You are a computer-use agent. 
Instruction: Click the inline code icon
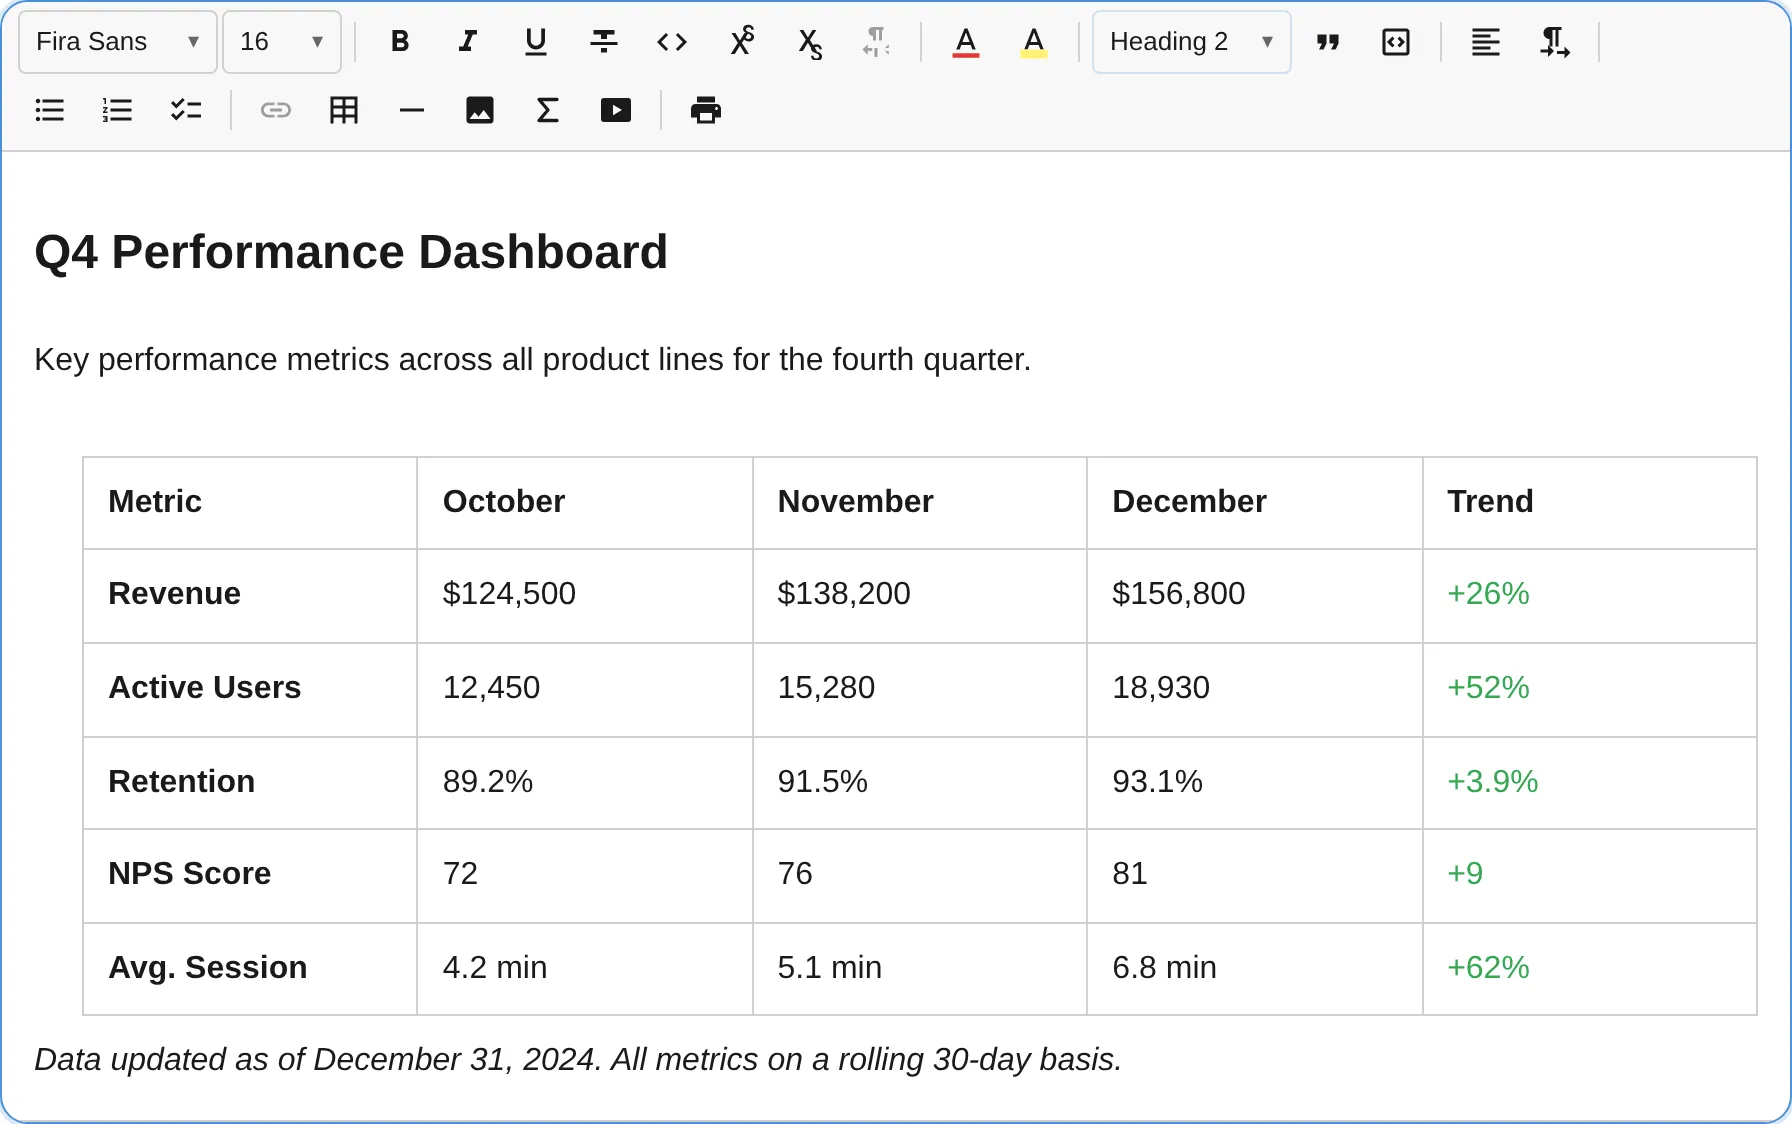pos(672,42)
